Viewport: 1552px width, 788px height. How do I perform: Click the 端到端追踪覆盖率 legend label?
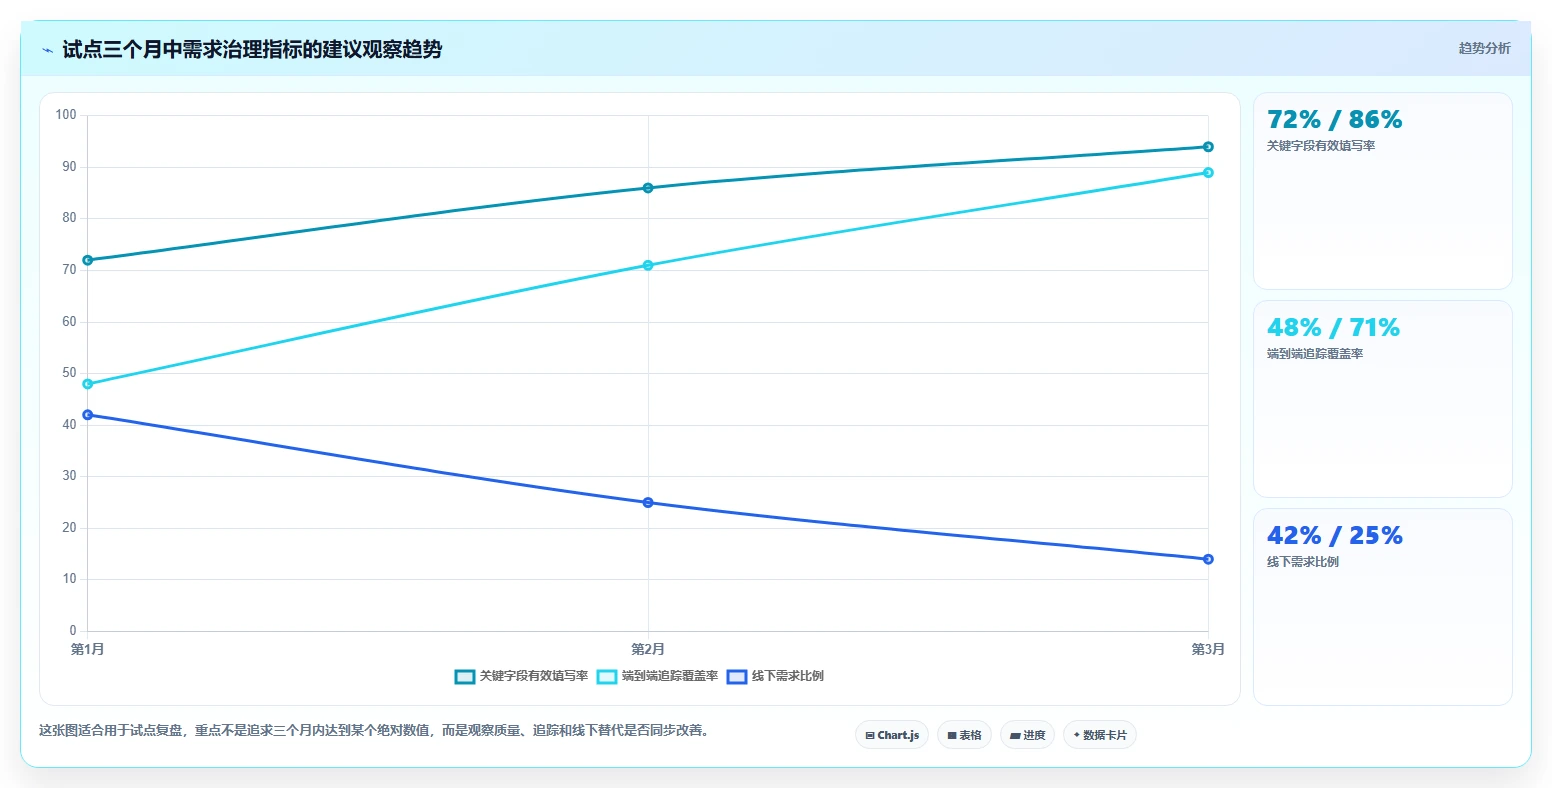(670, 677)
